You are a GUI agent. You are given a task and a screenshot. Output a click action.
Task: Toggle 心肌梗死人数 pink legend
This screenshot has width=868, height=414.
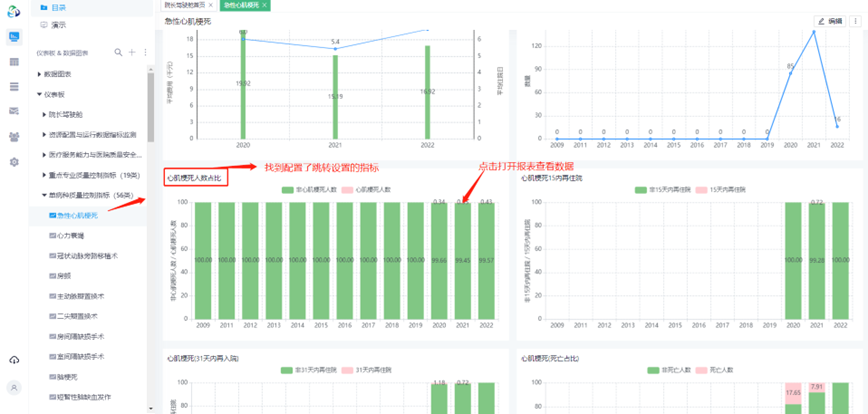pos(366,190)
